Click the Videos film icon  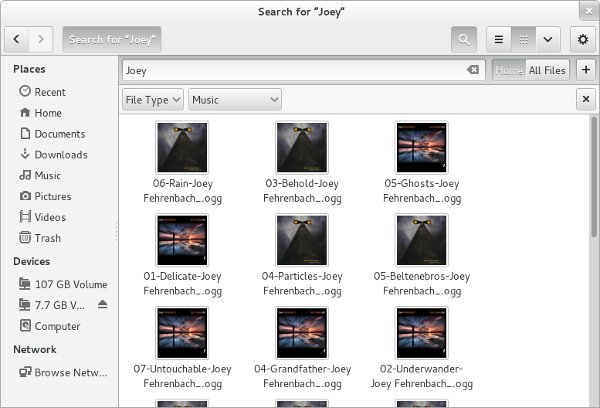[25, 216]
